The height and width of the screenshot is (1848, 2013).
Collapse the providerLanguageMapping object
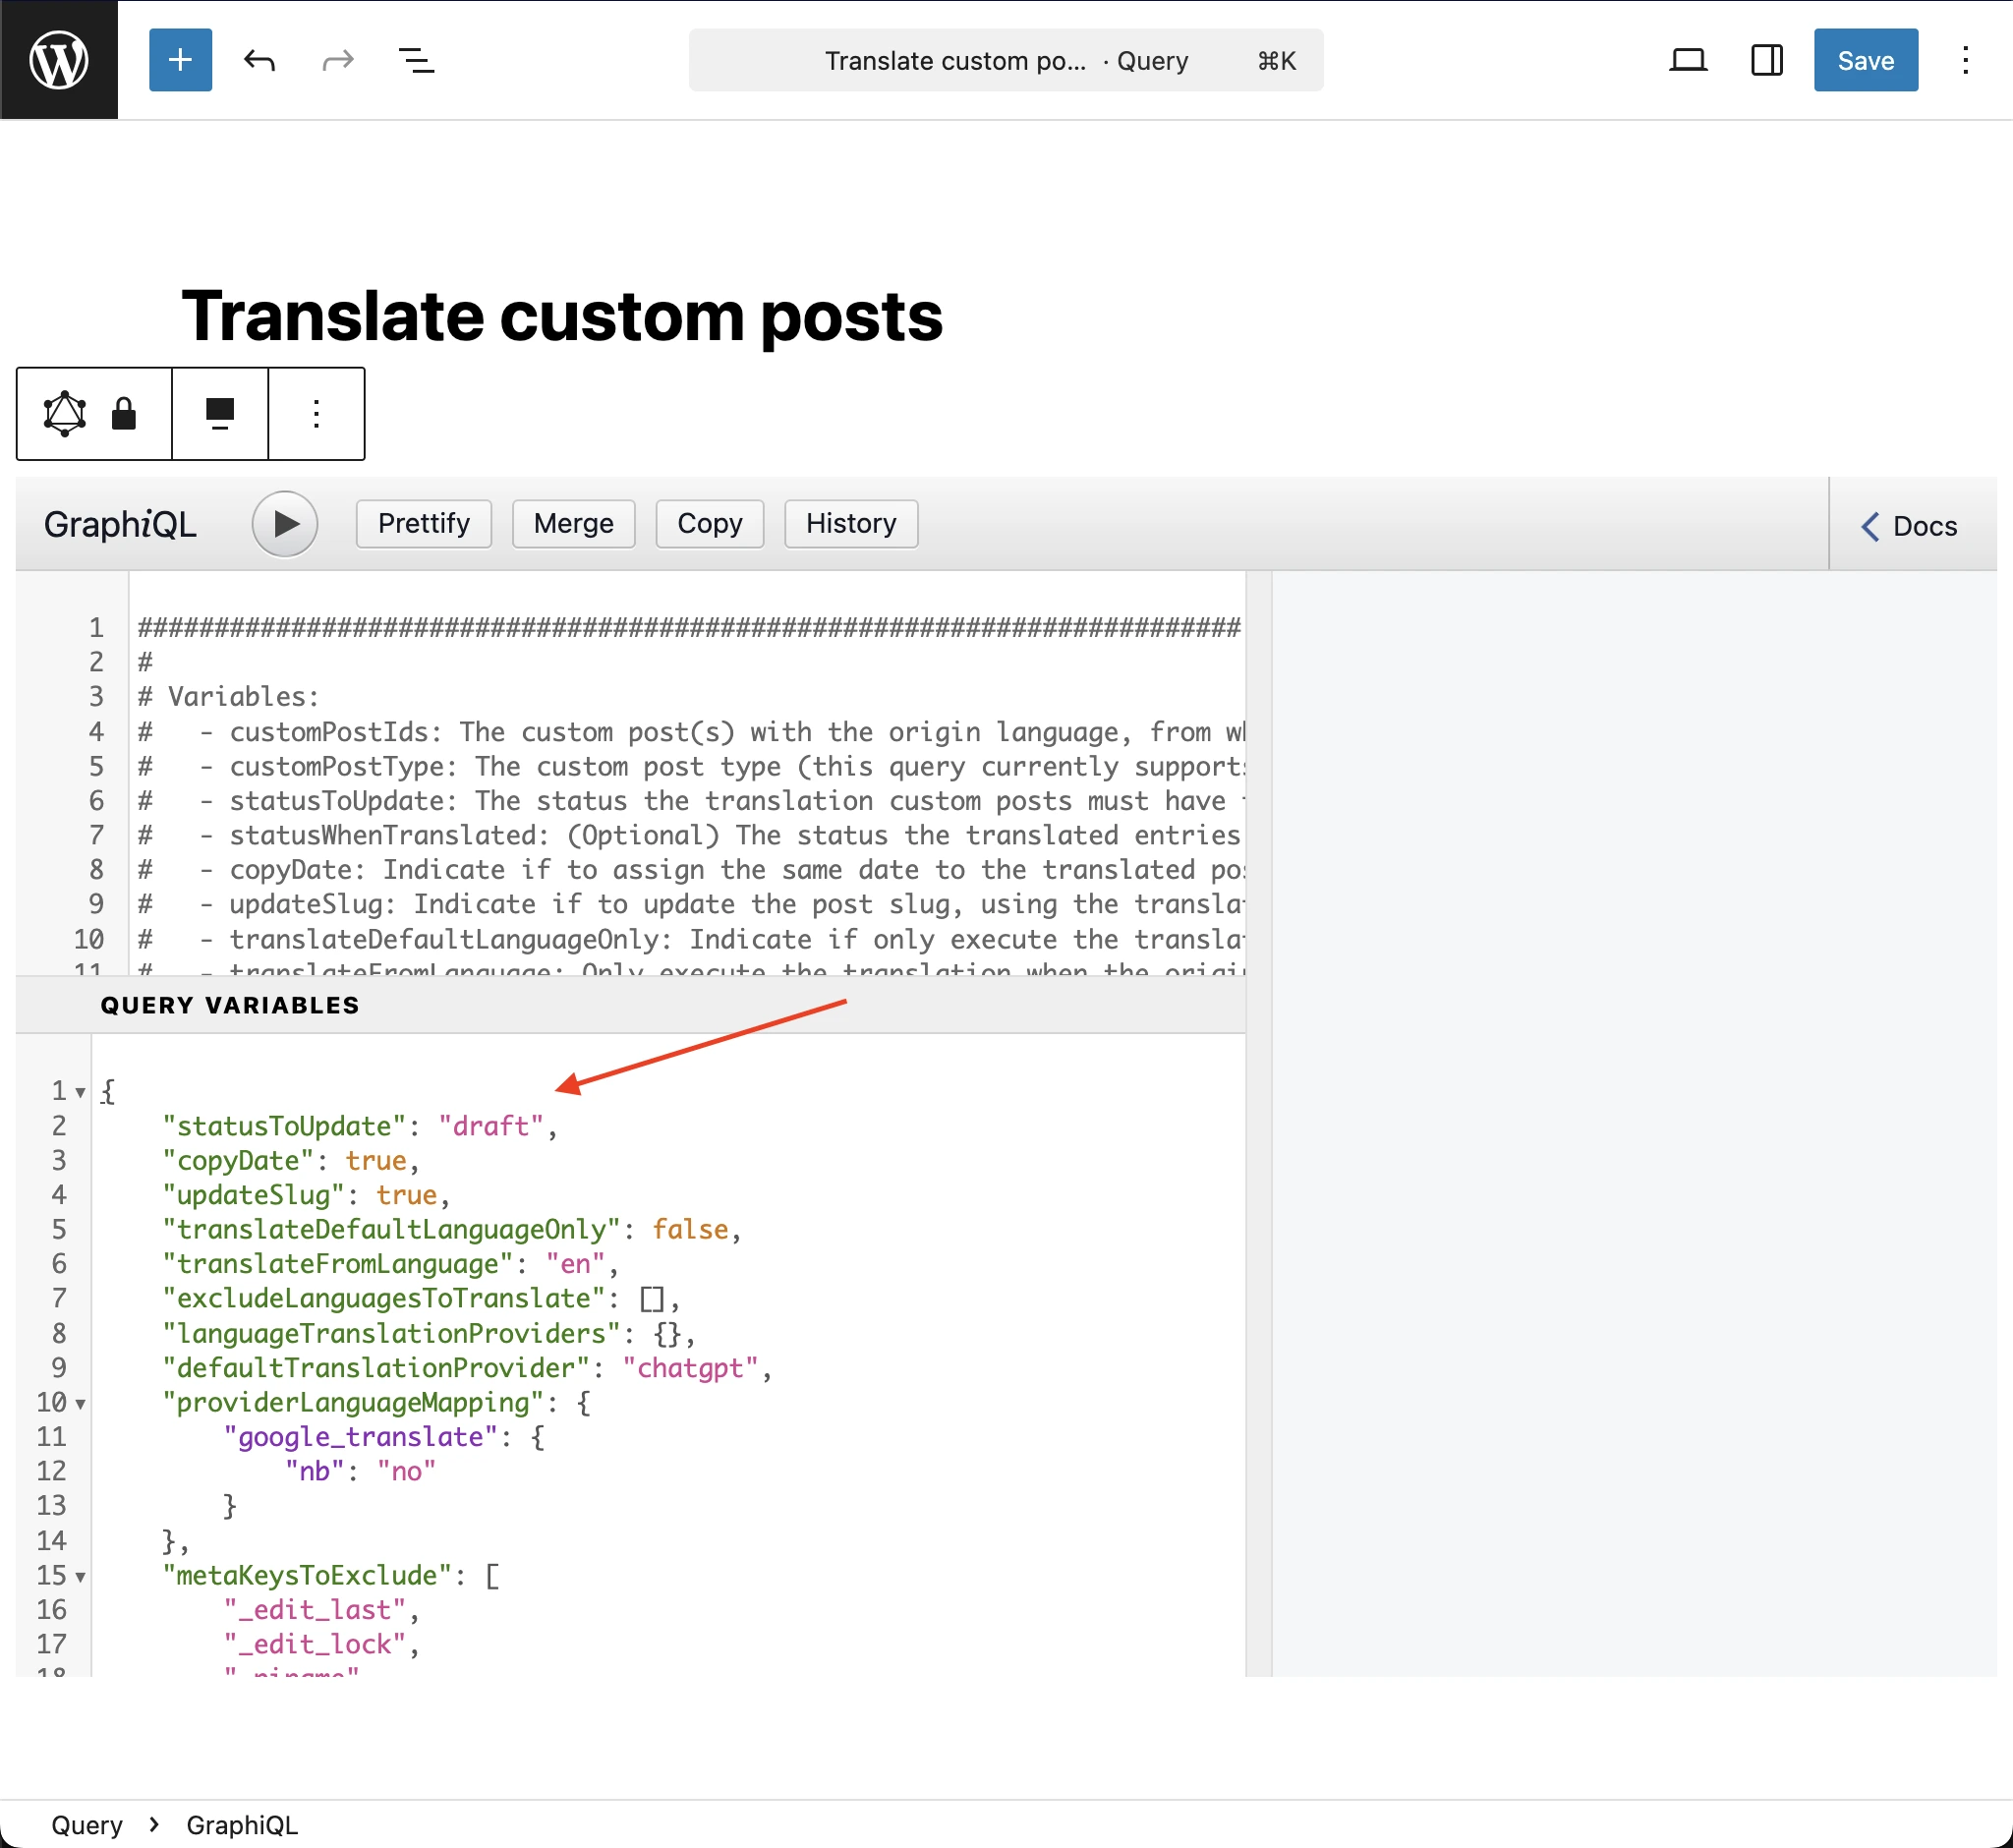point(80,1403)
